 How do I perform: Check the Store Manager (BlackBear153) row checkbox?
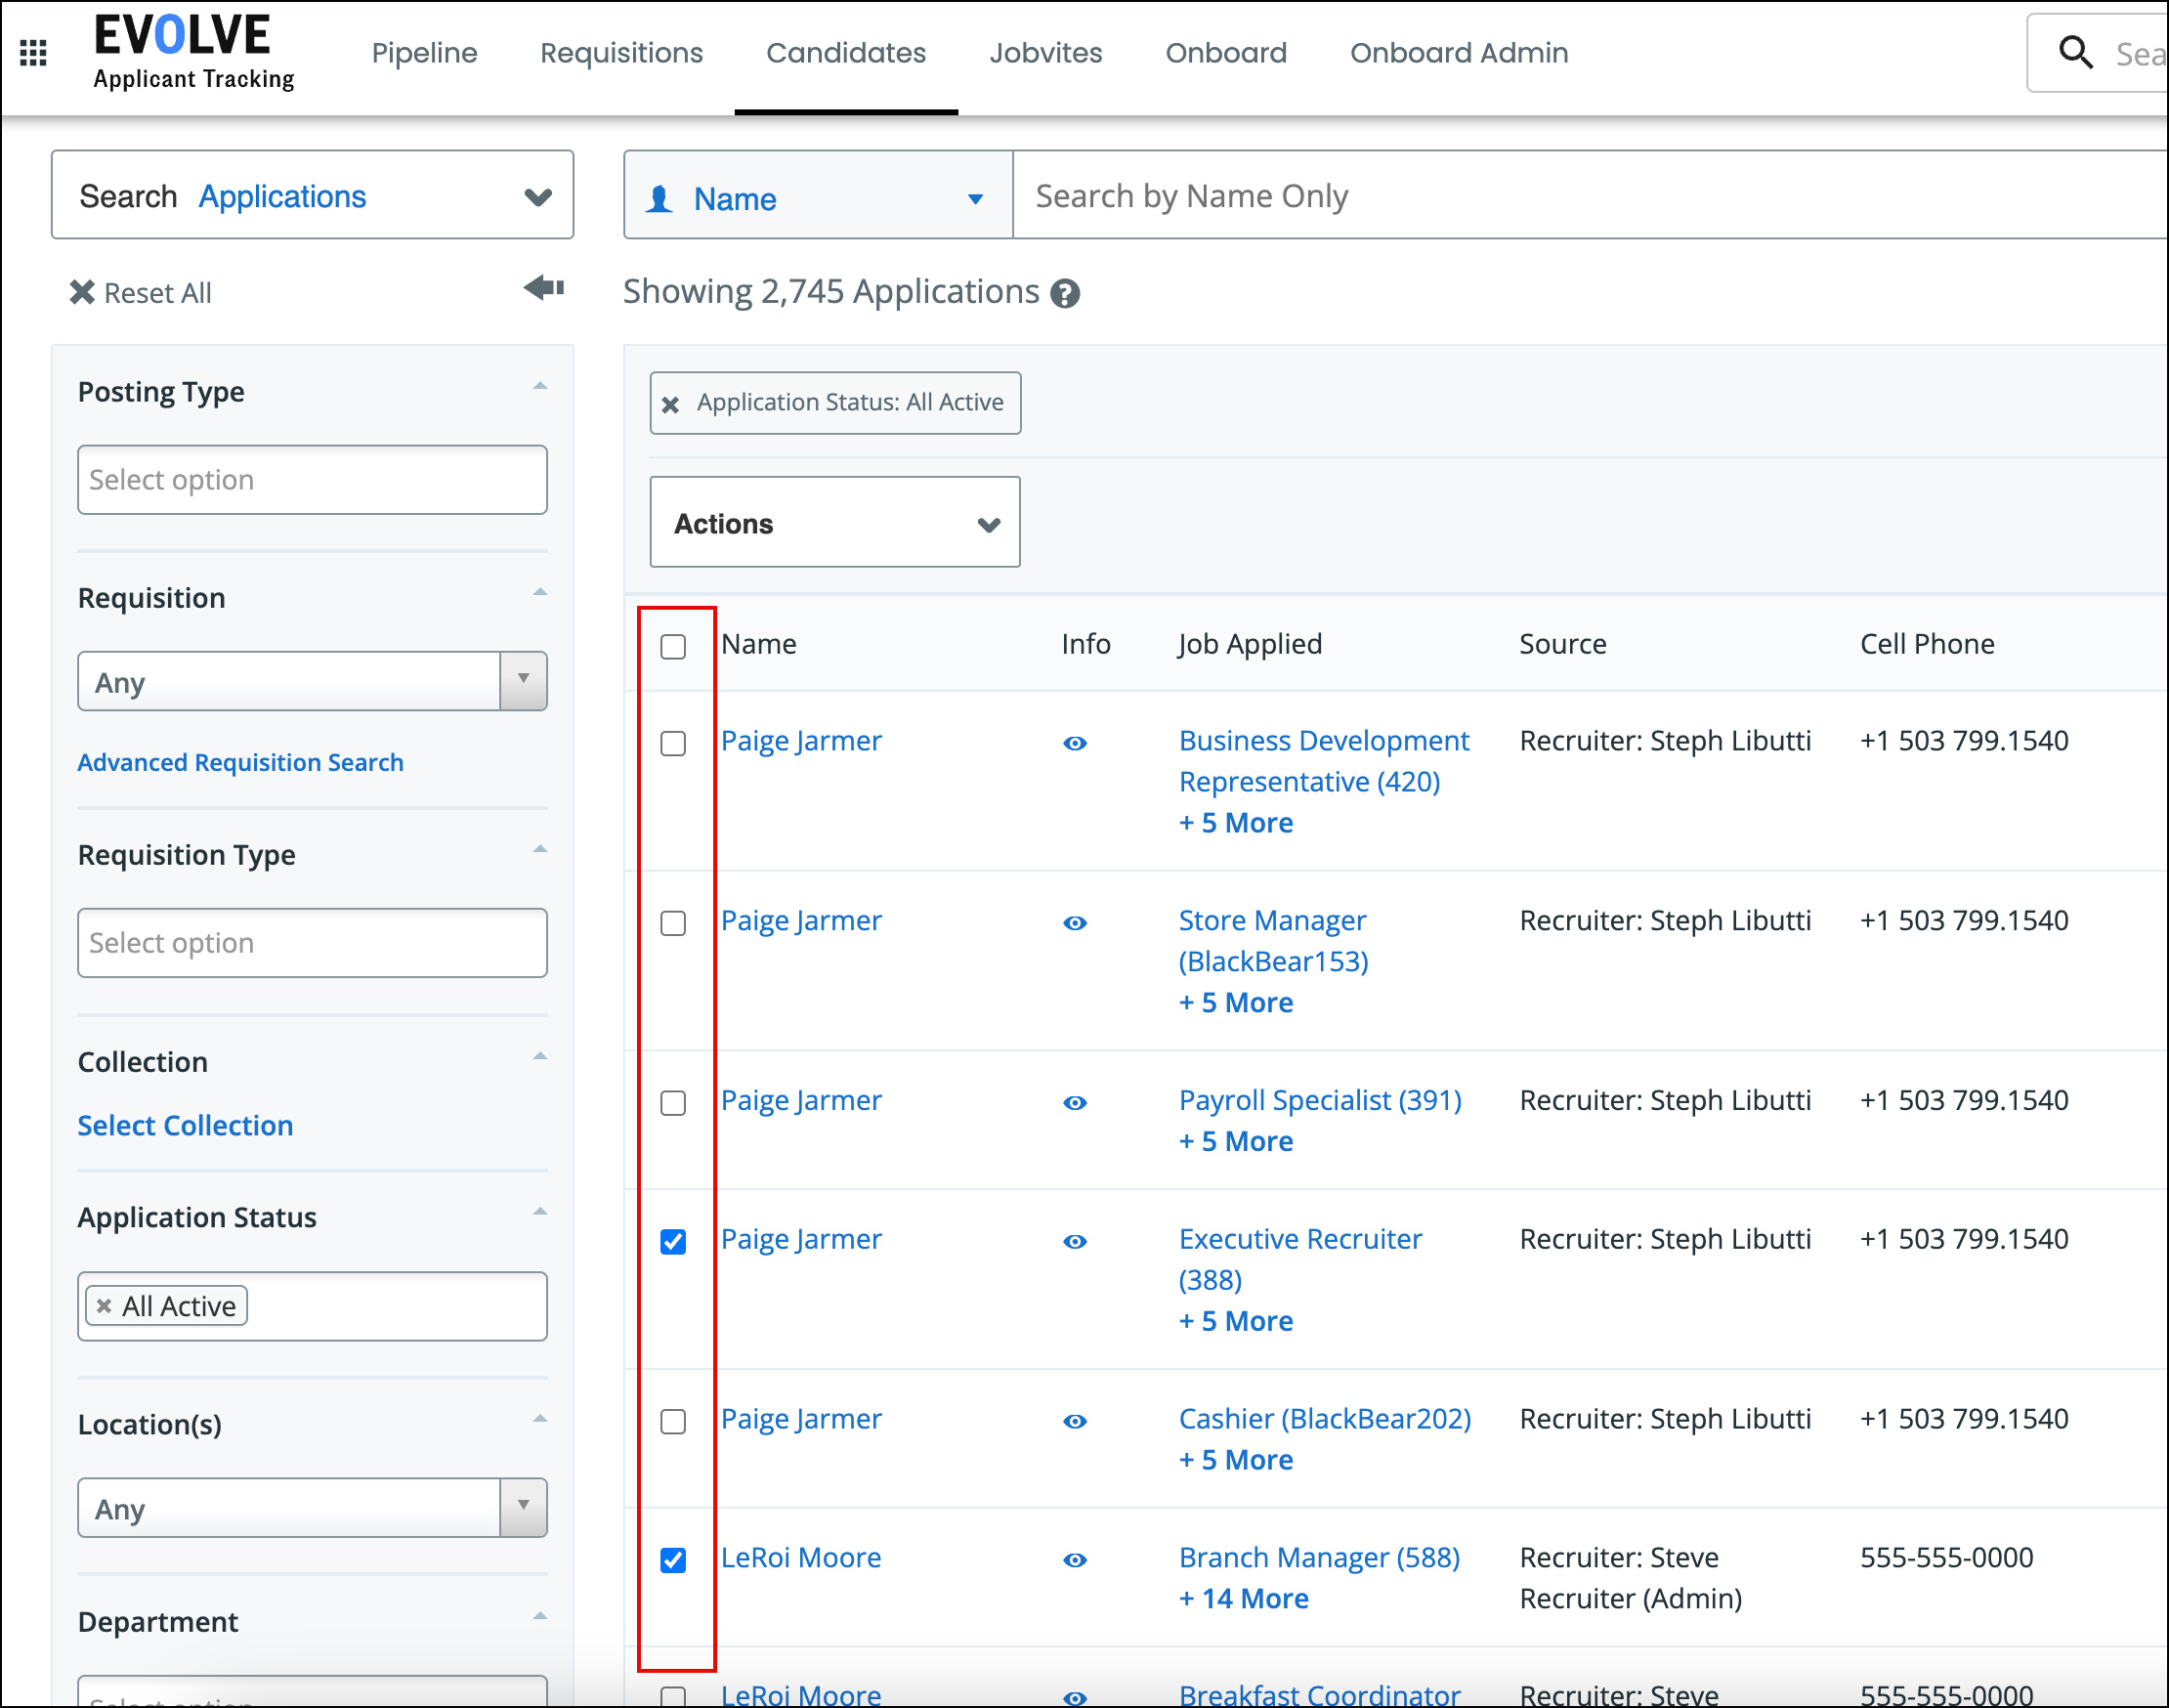point(673,923)
